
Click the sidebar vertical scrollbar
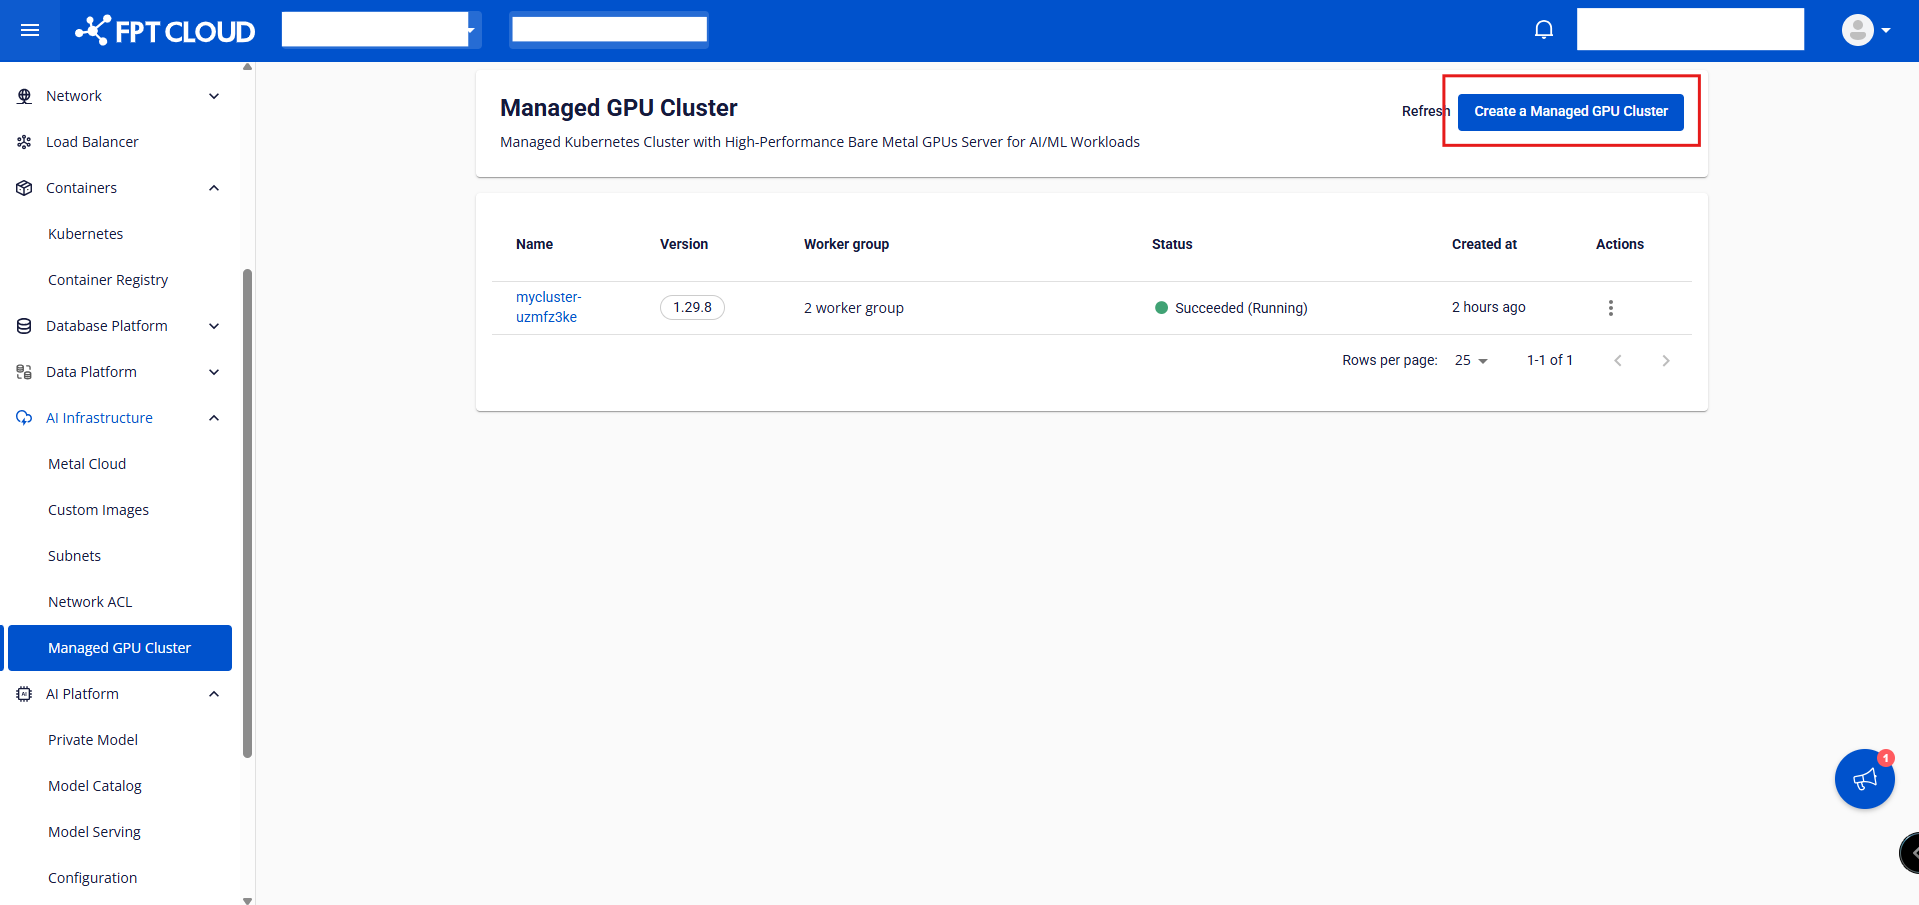(x=247, y=512)
